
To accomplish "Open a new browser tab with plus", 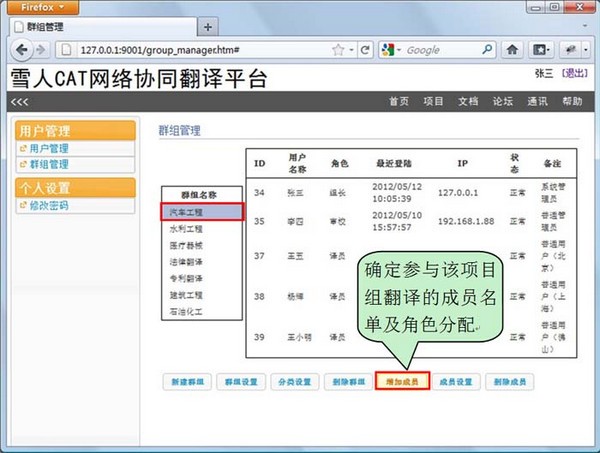I will tap(207, 25).
